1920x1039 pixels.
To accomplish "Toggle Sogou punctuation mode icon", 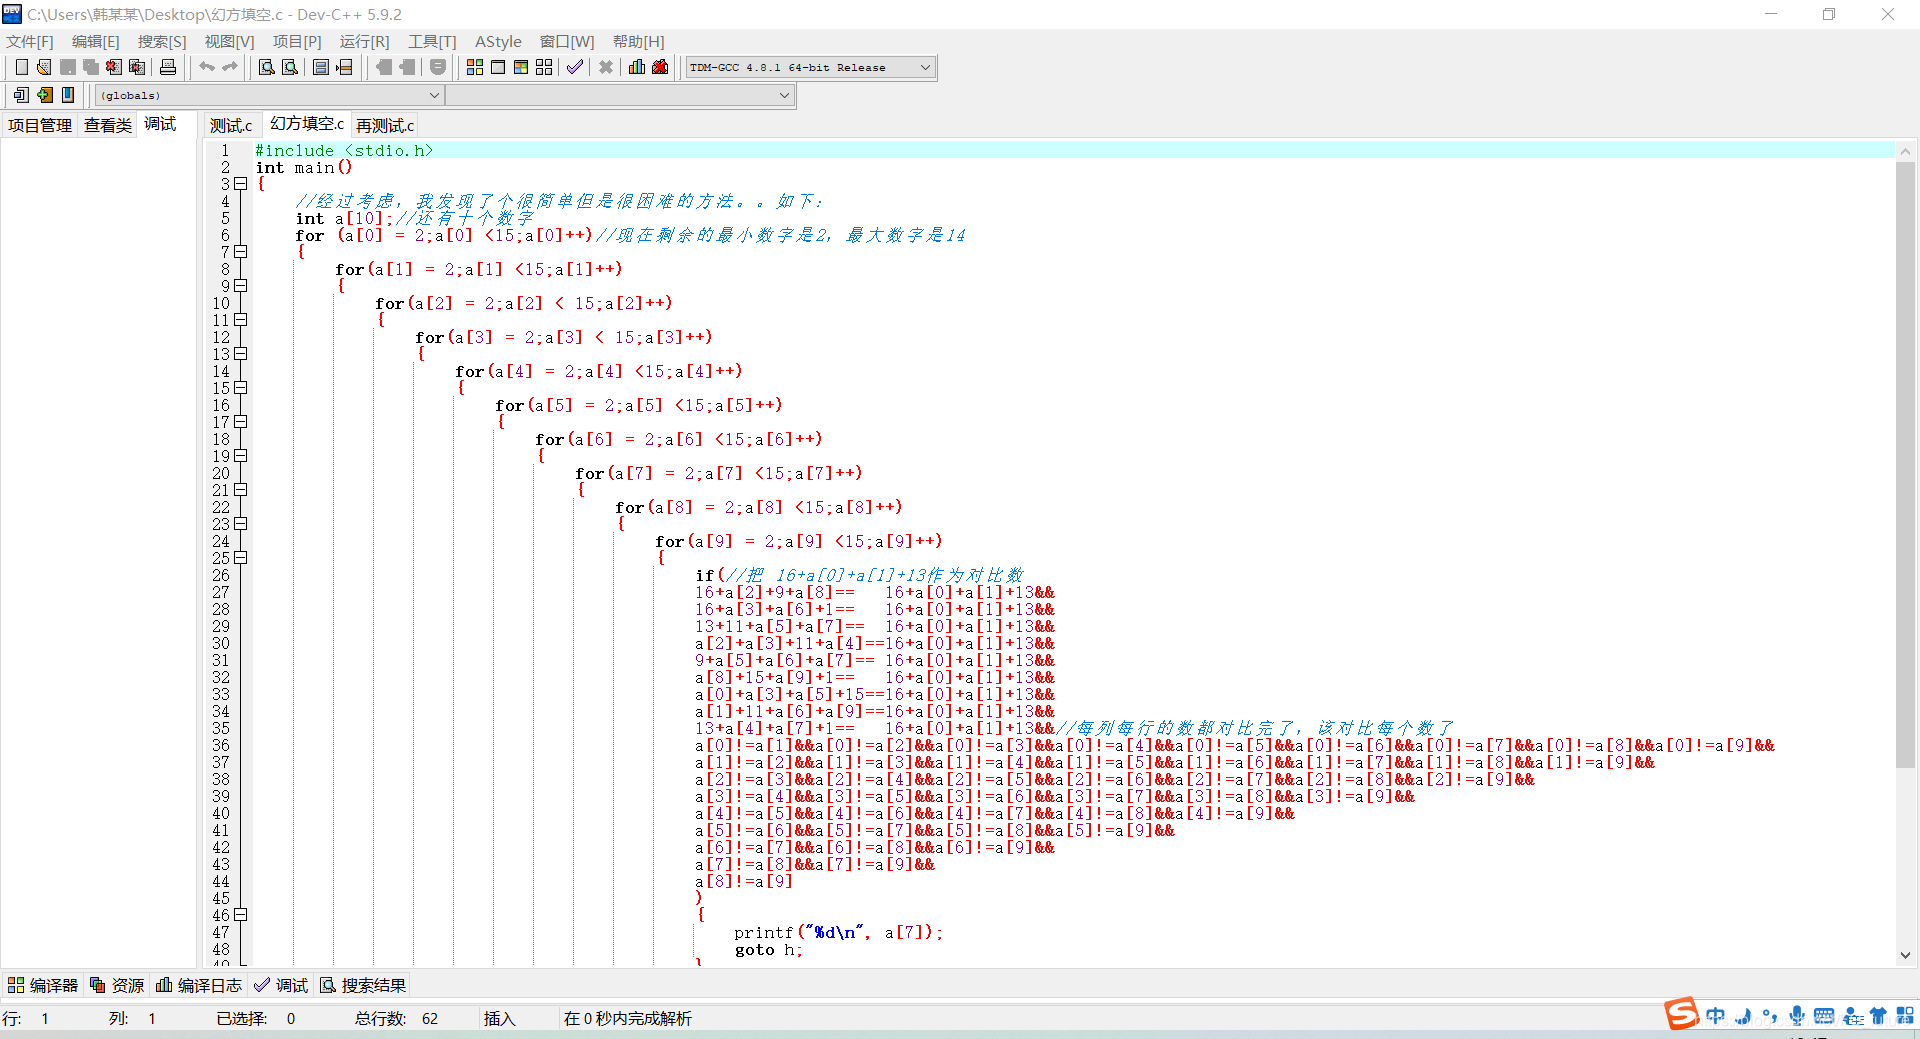I will [x=1770, y=1016].
